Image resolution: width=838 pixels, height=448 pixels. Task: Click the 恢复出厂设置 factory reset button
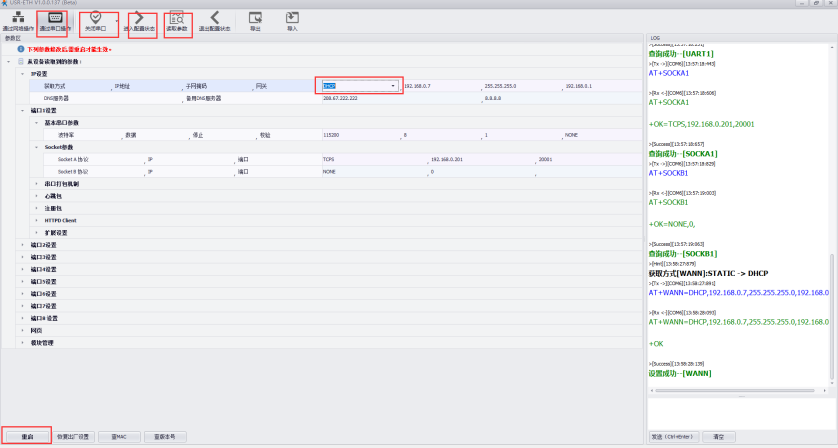tap(74, 437)
